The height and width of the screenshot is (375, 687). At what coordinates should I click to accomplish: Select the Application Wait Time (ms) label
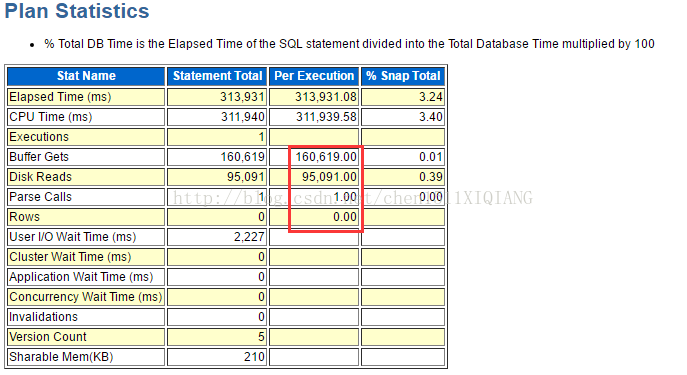point(81,277)
